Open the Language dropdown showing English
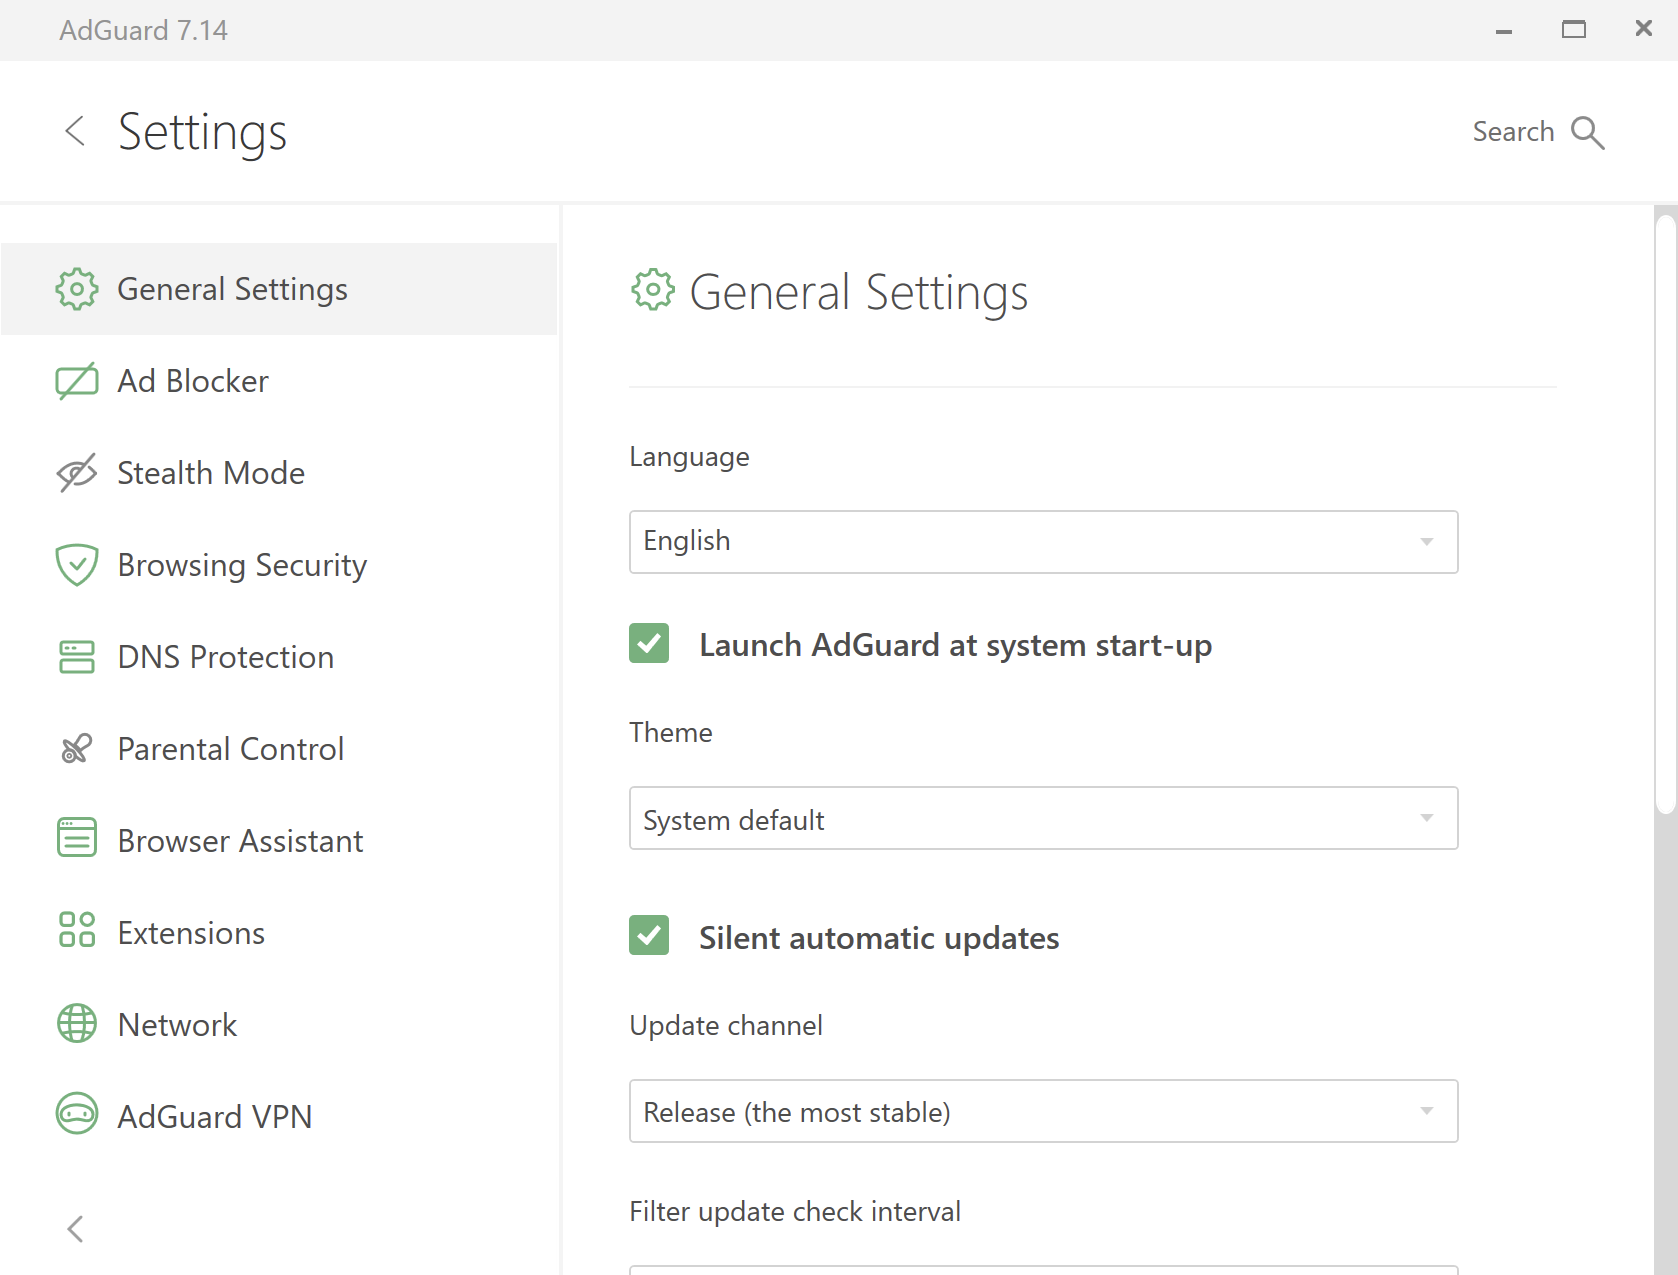 [x=1043, y=542]
